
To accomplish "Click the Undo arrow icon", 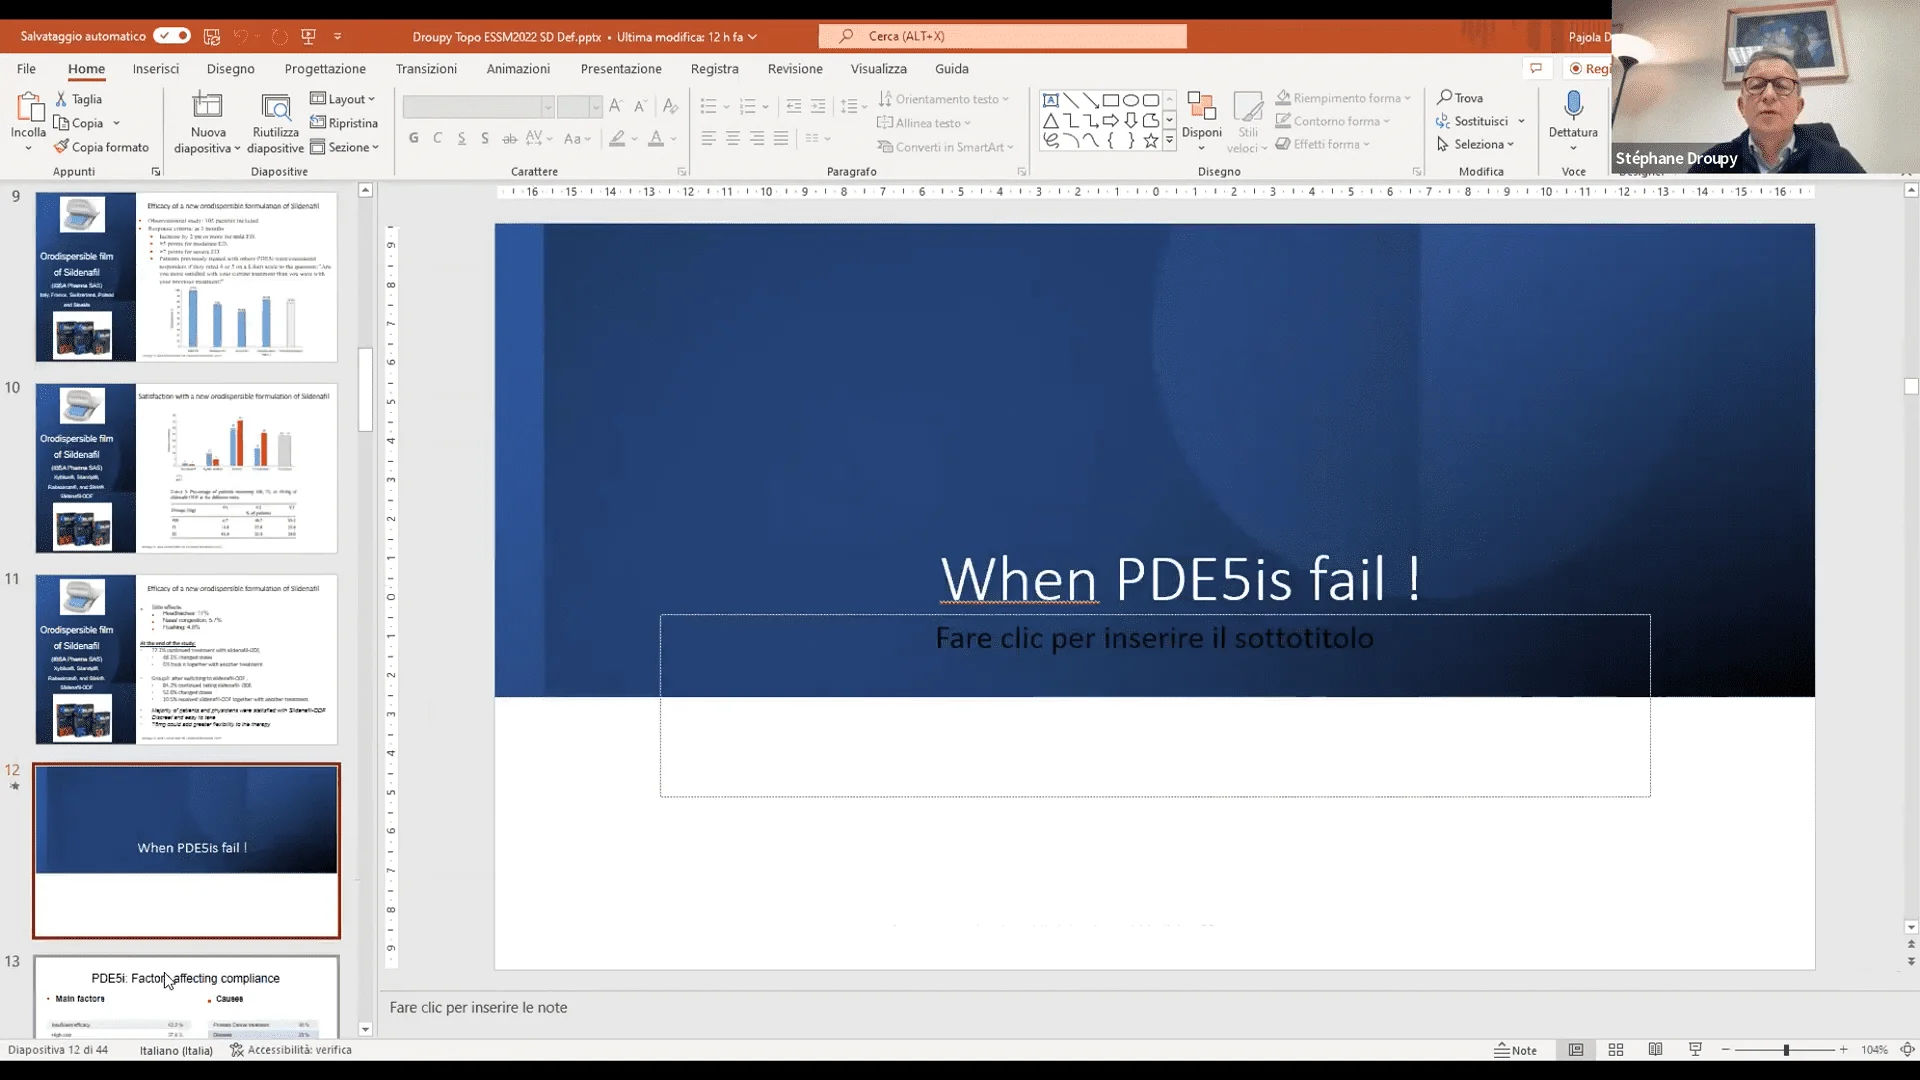I will (x=240, y=36).
